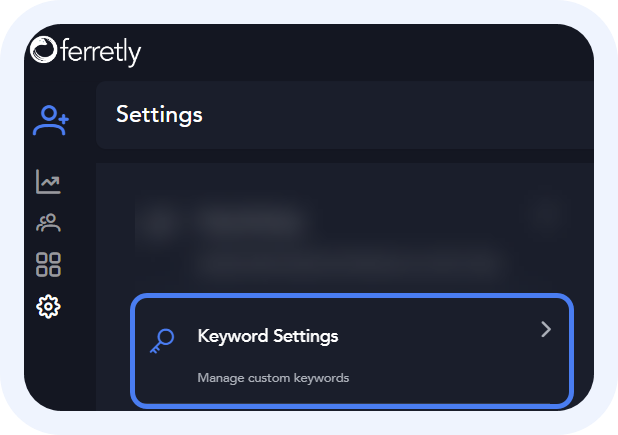Click the empty area of the Settings header bar
This screenshot has width=618, height=435.
click(400, 114)
